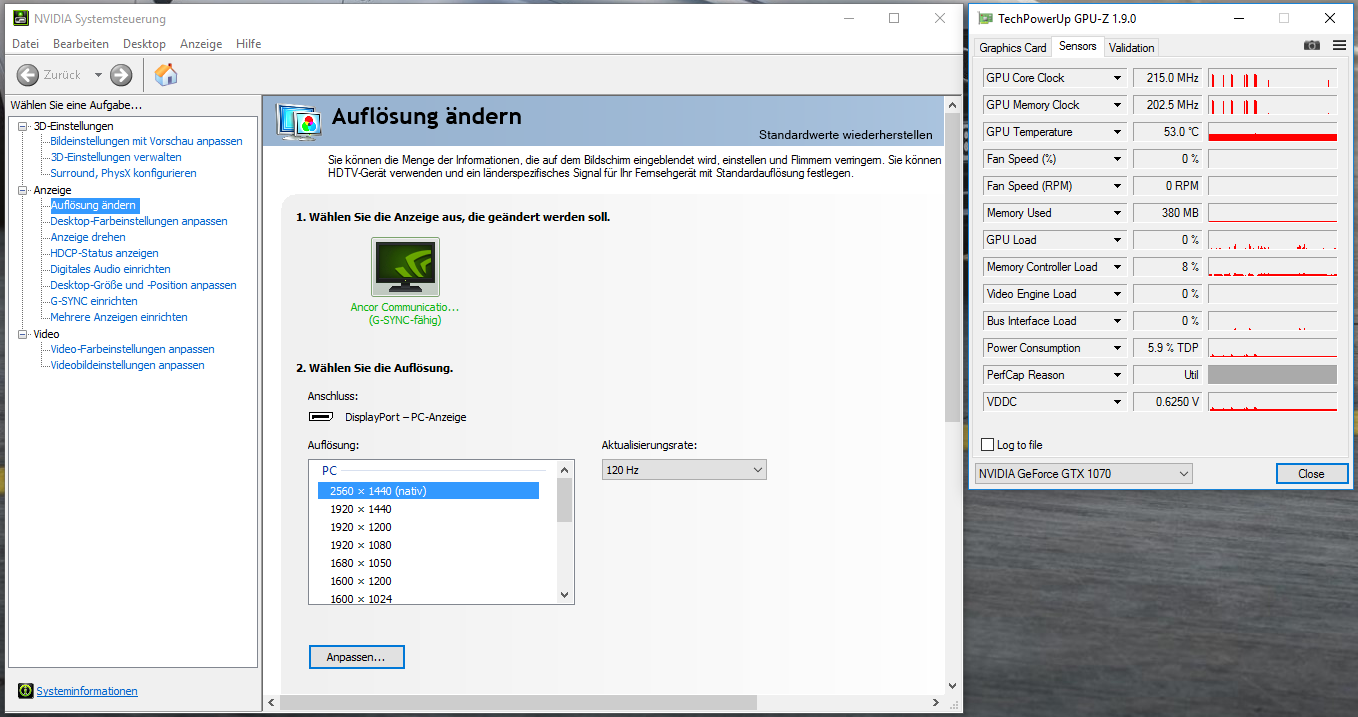Choose the 1920 × 1080 resolution
The height and width of the screenshot is (717, 1358).
[361, 545]
